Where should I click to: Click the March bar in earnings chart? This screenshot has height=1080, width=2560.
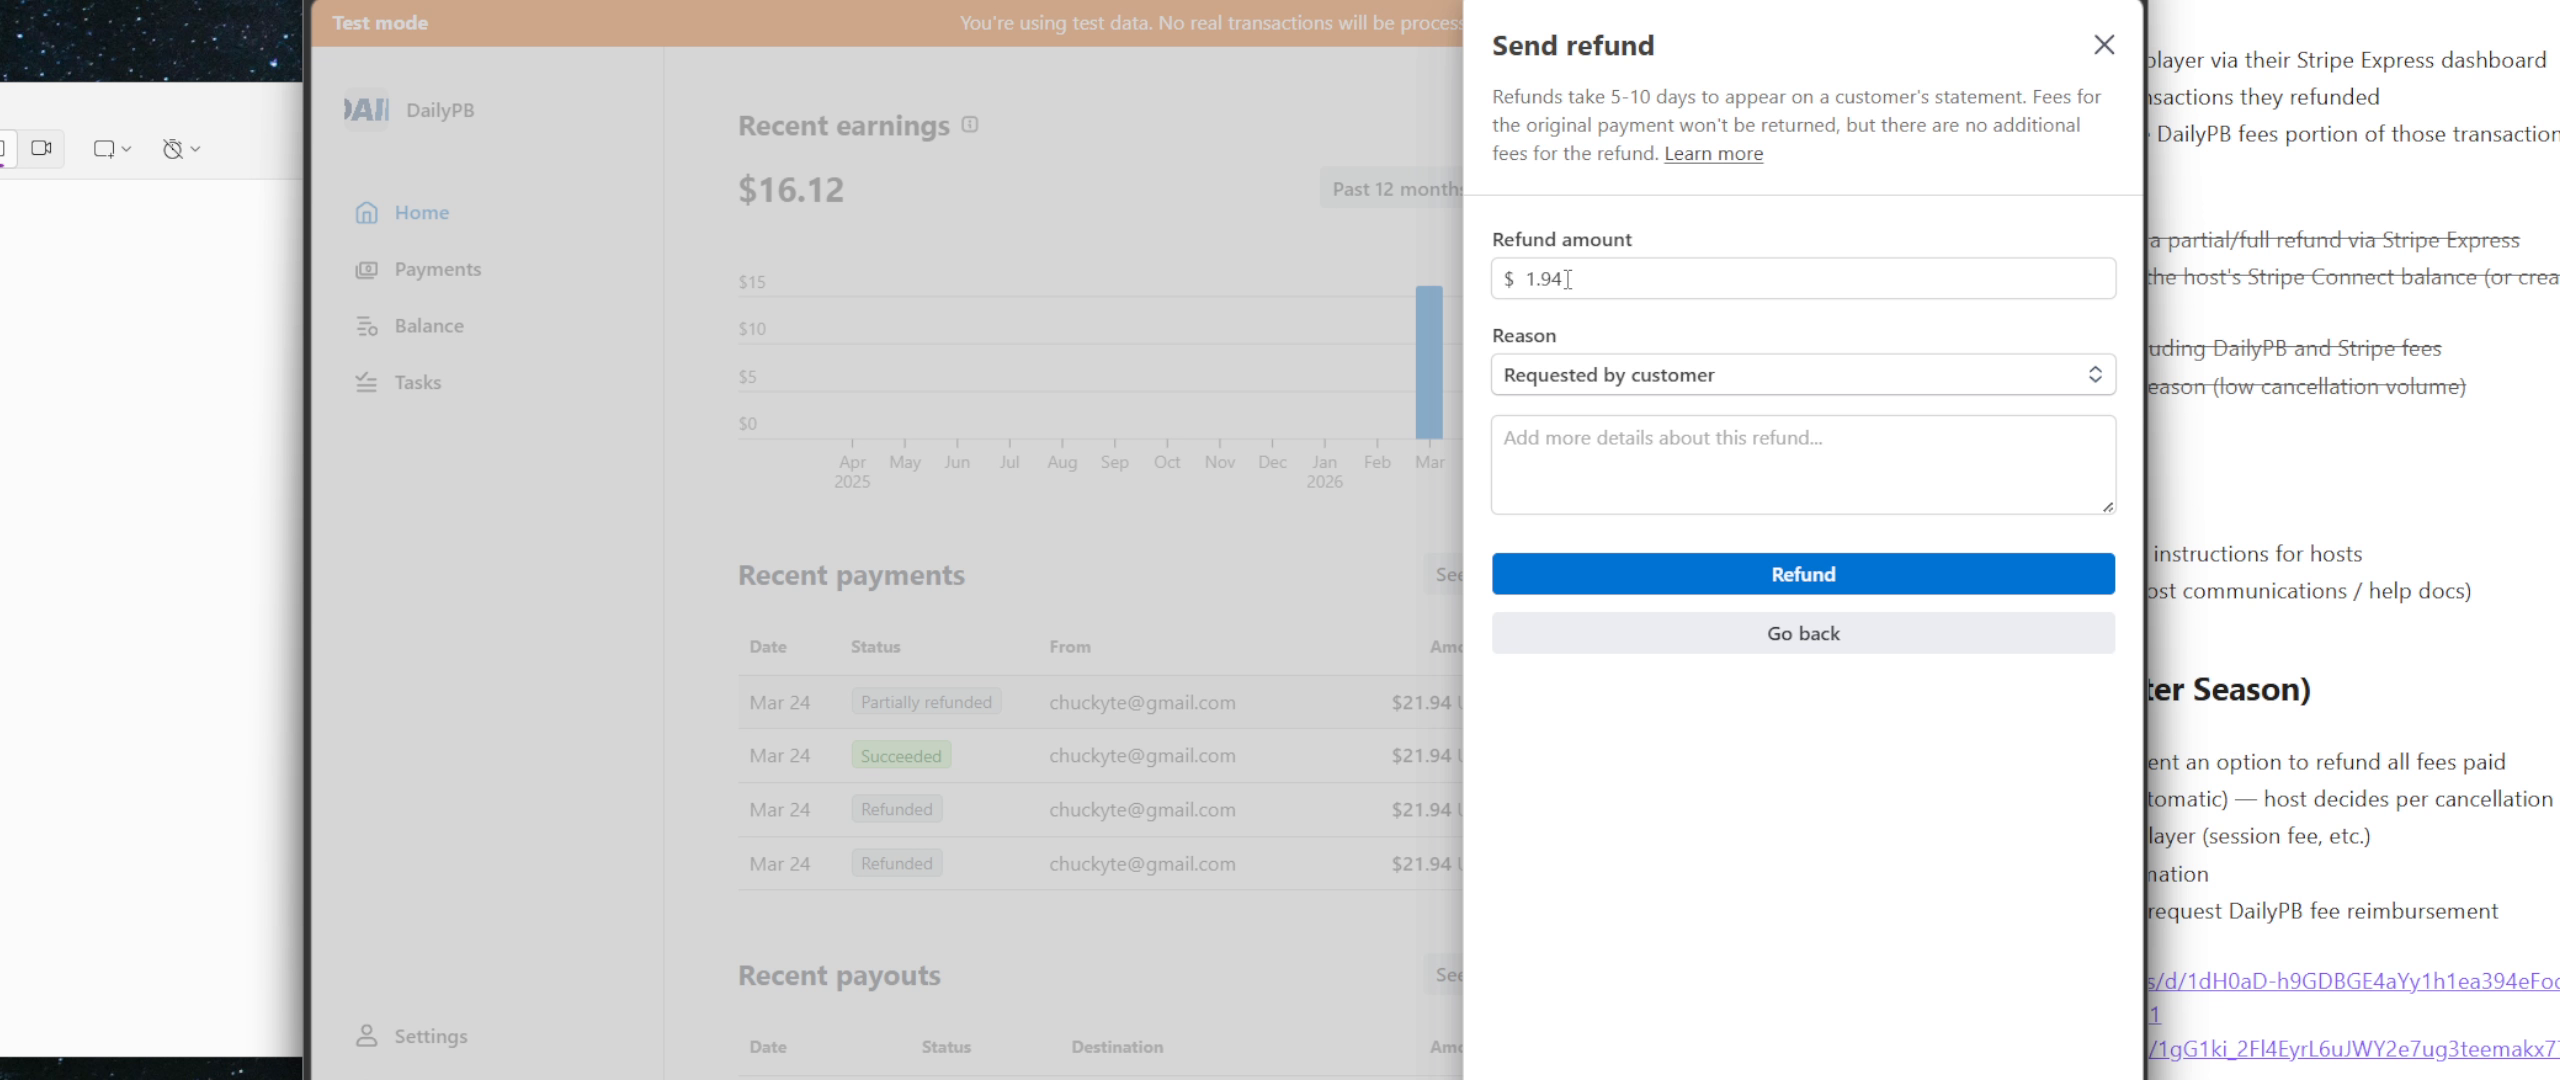[1429, 362]
